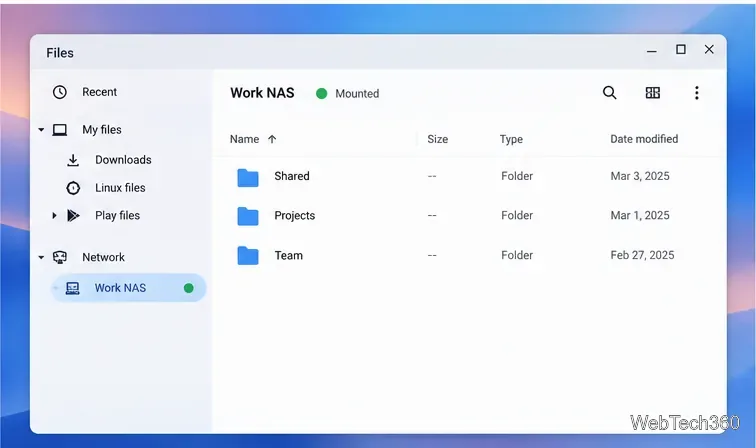Collapse the Network tree

coord(41,258)
